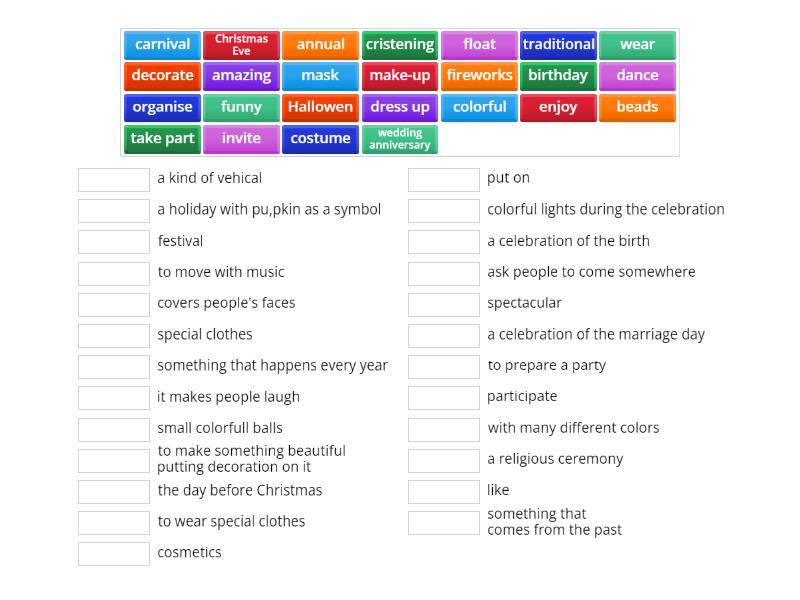800x600 pixels.
Task: Select the answer box next to 'put on'
Action: click(x=444, y=179)
